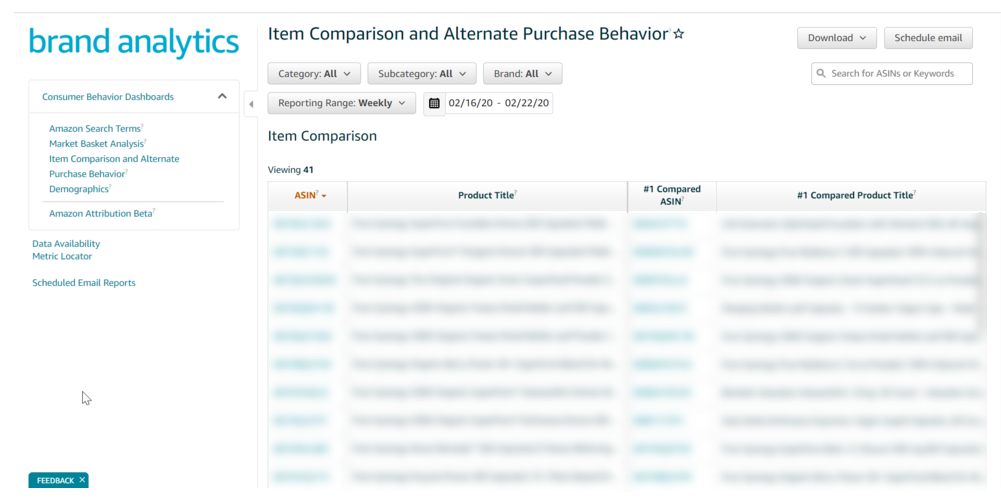
Task: Click the ASIN sort arrow icon
Action: point(324,197)
